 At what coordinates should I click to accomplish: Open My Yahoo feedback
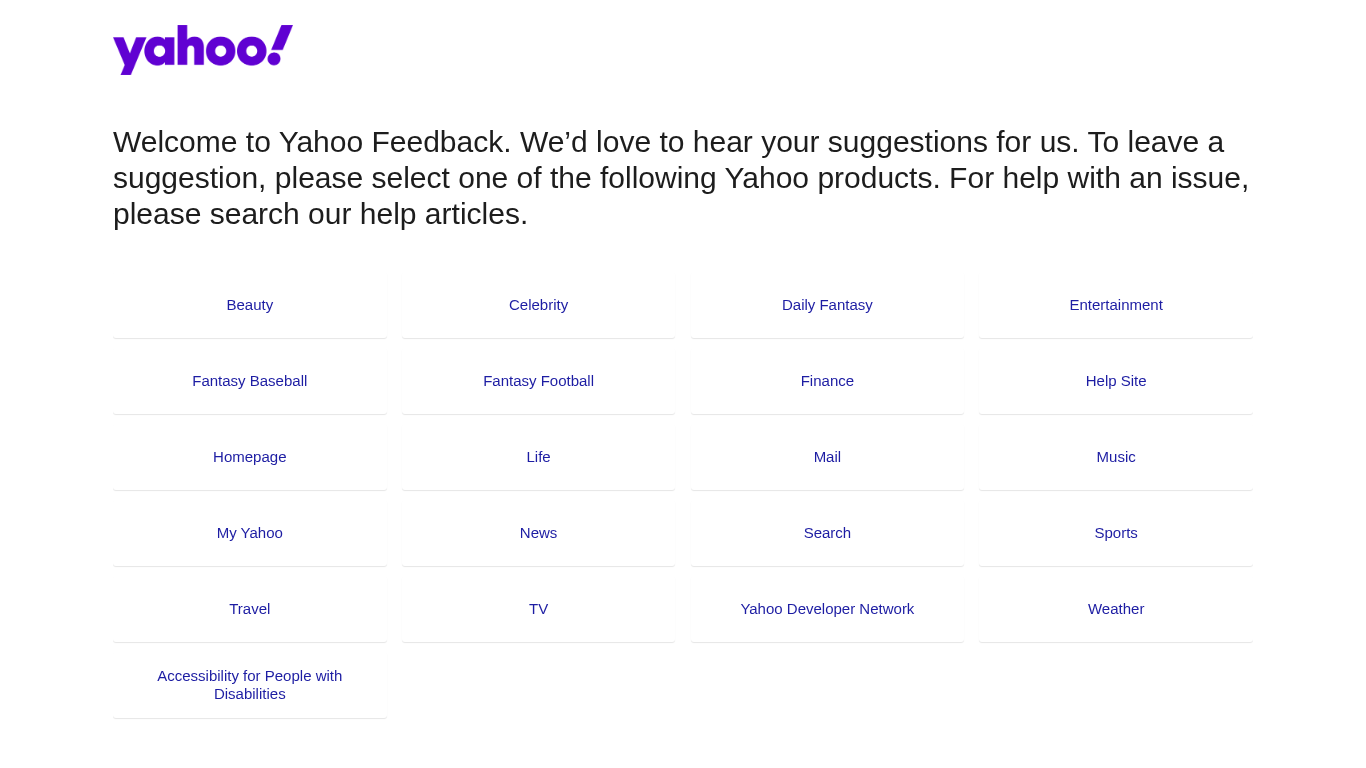250,533
